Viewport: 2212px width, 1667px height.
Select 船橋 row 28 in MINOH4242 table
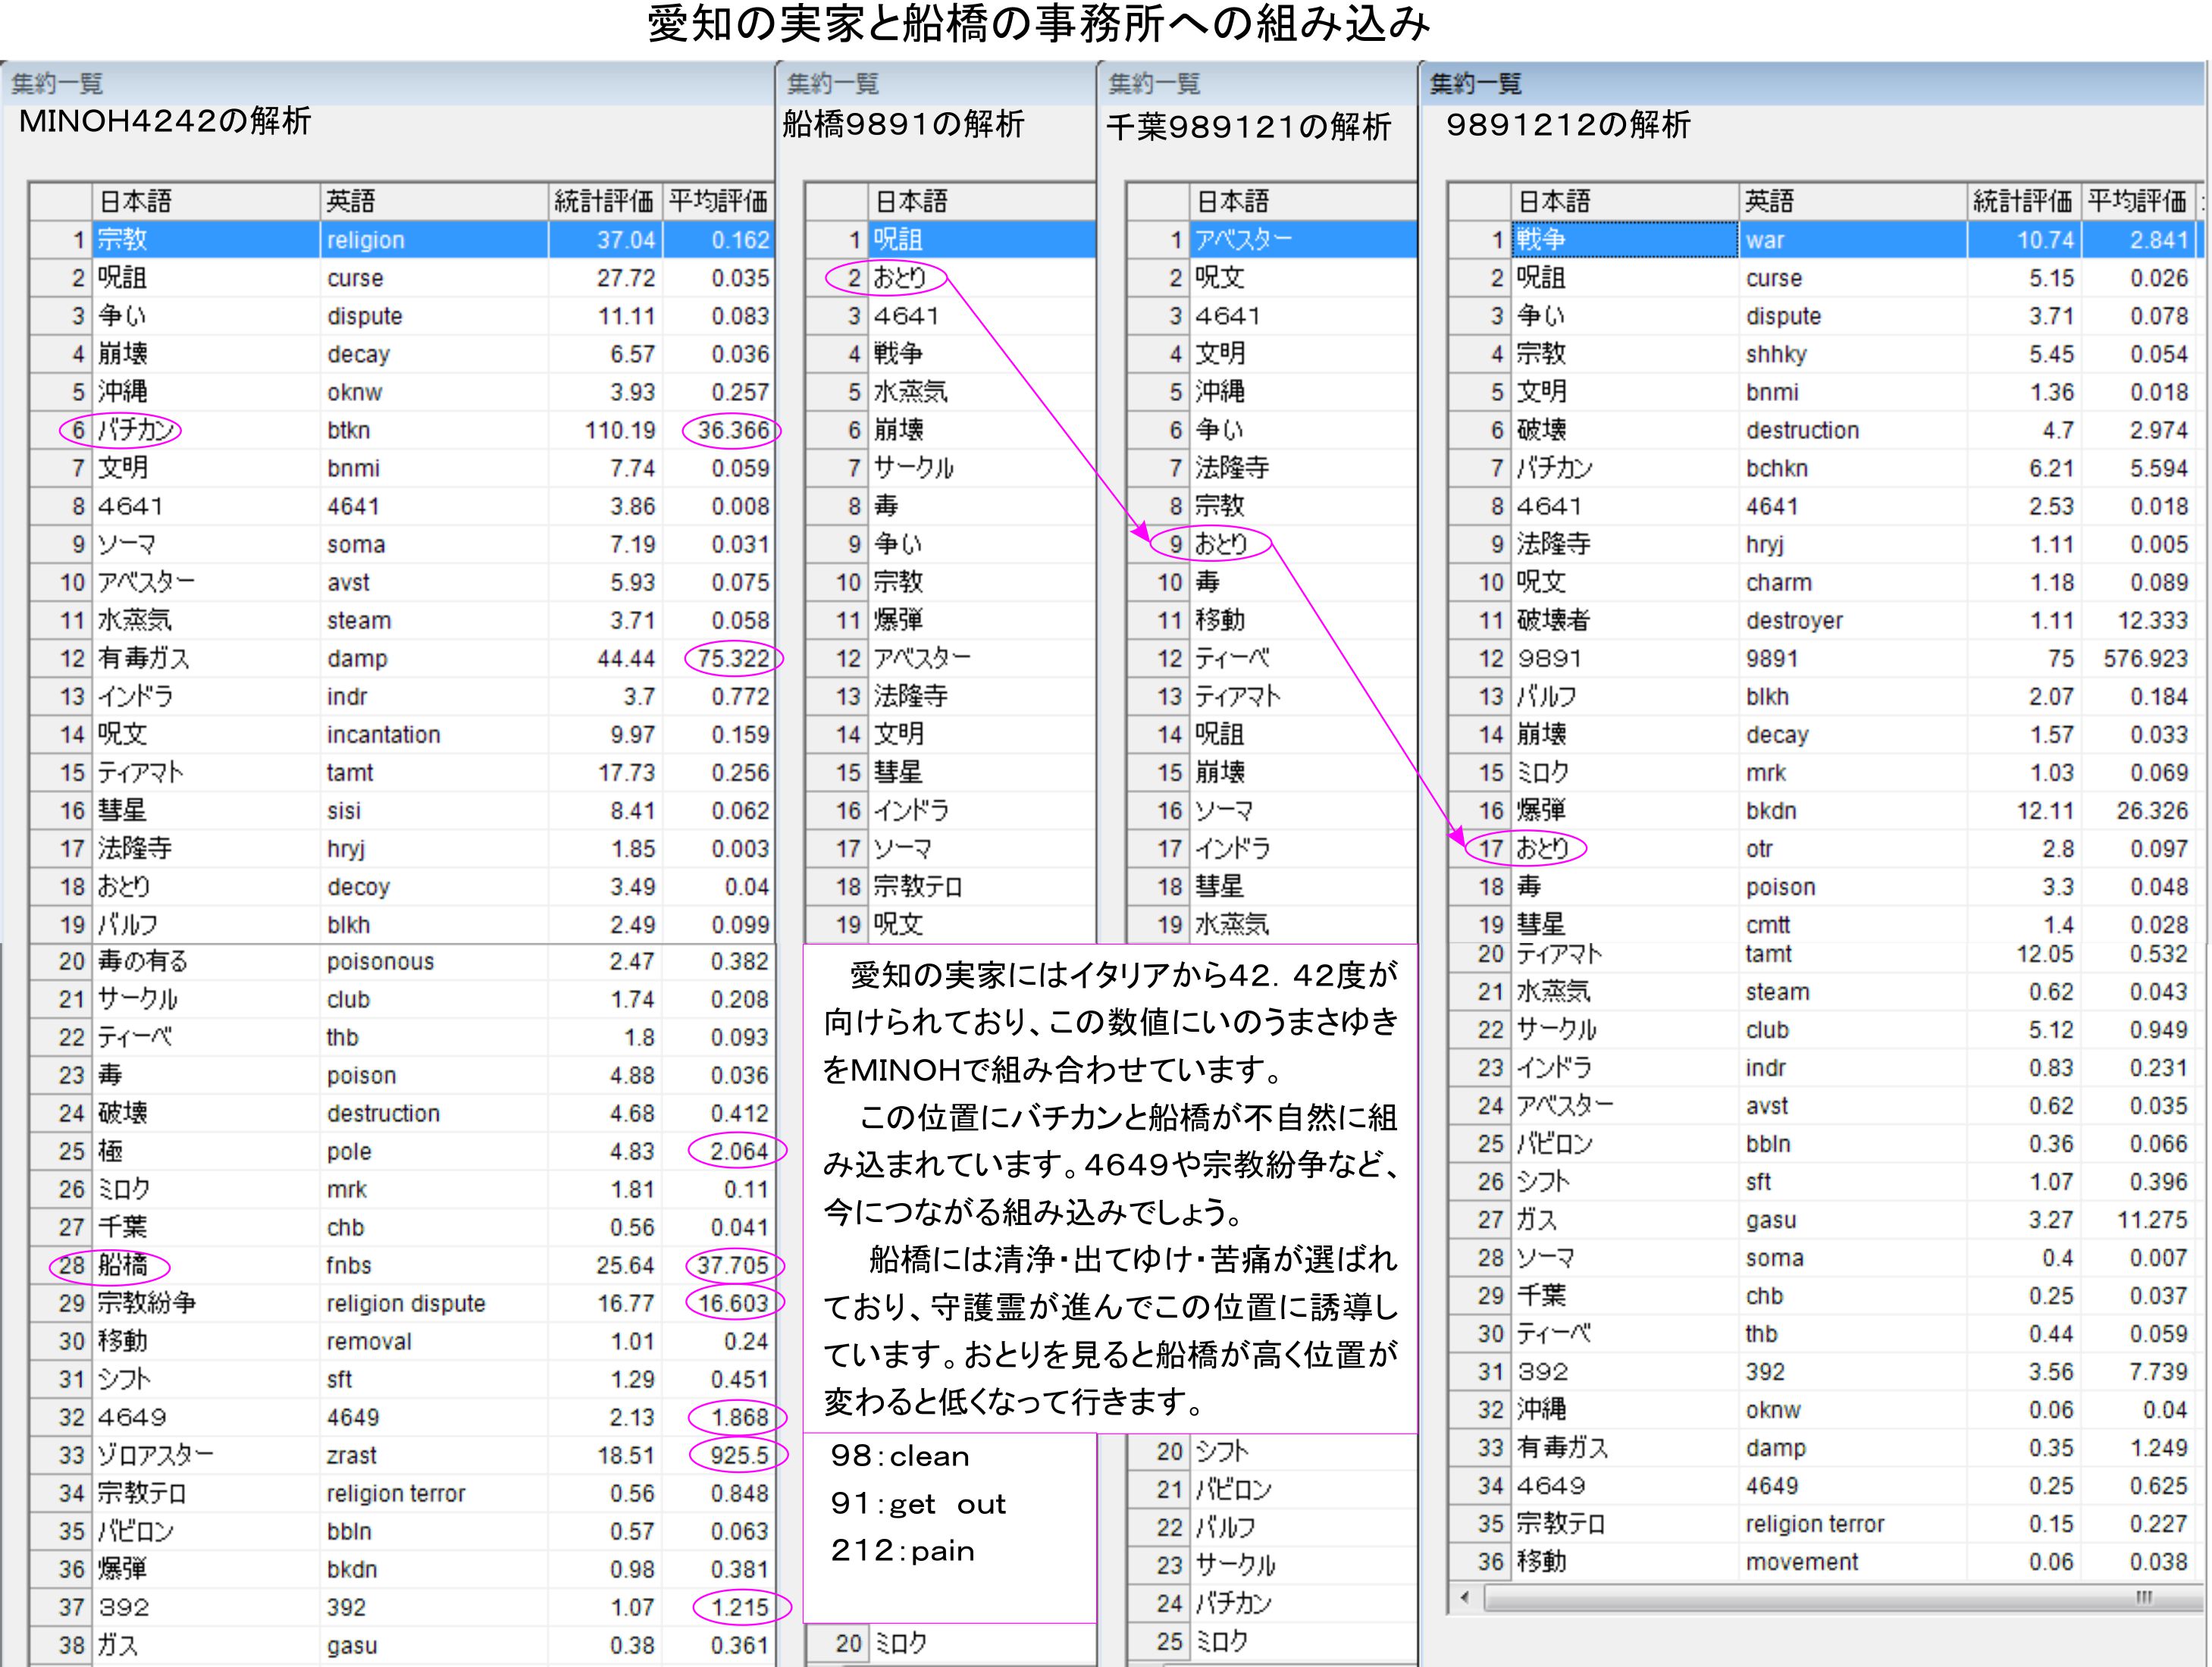pos(122,1265)
